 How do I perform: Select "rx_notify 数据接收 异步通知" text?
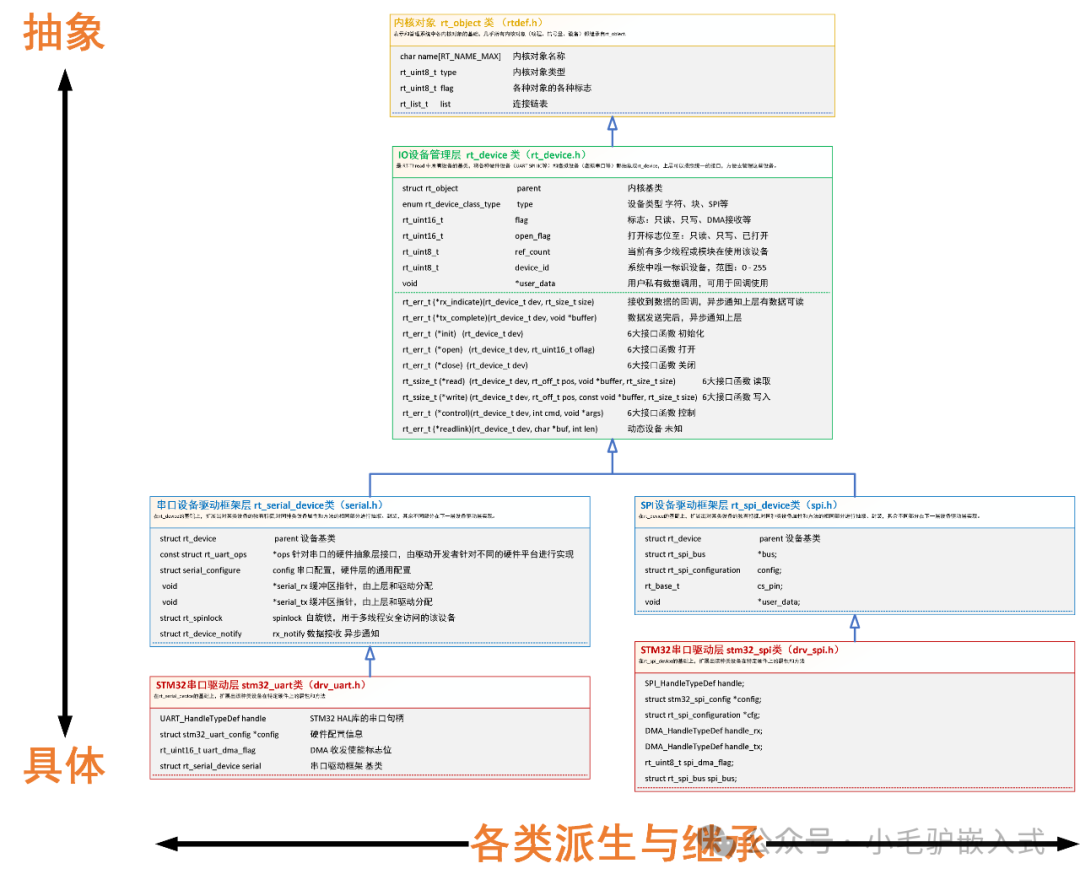click(326, 634)
